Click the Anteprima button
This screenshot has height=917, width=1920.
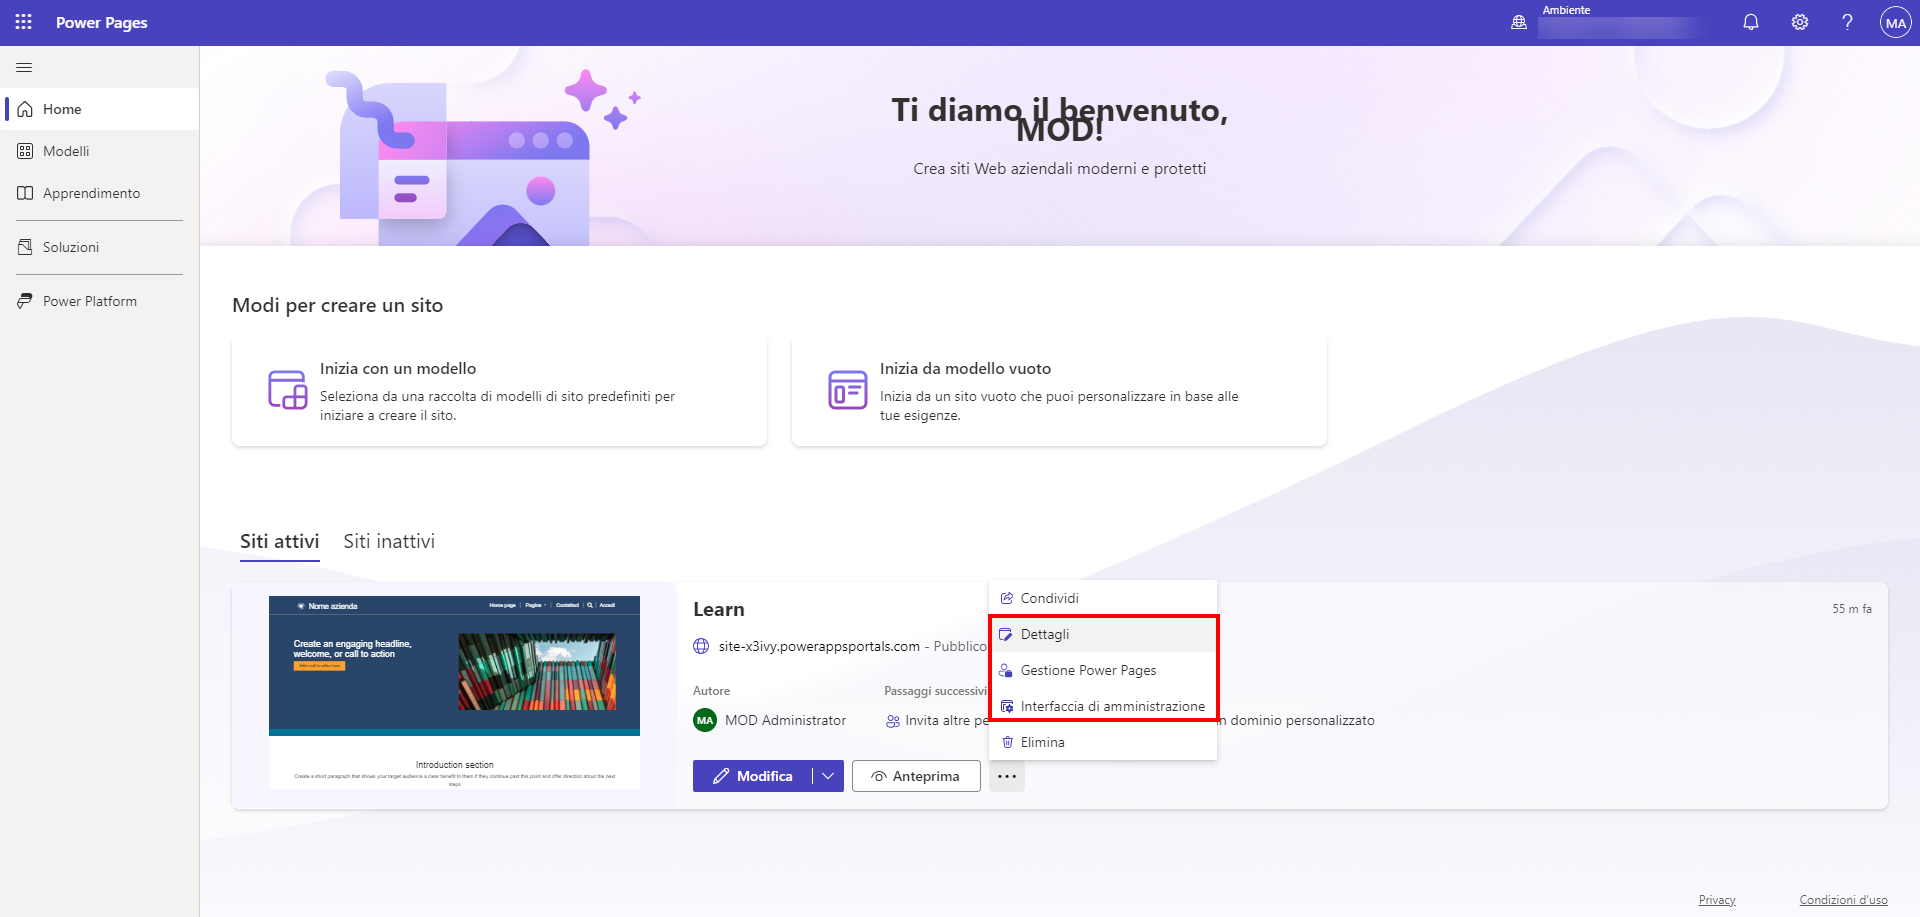click(x=916, y=776)
